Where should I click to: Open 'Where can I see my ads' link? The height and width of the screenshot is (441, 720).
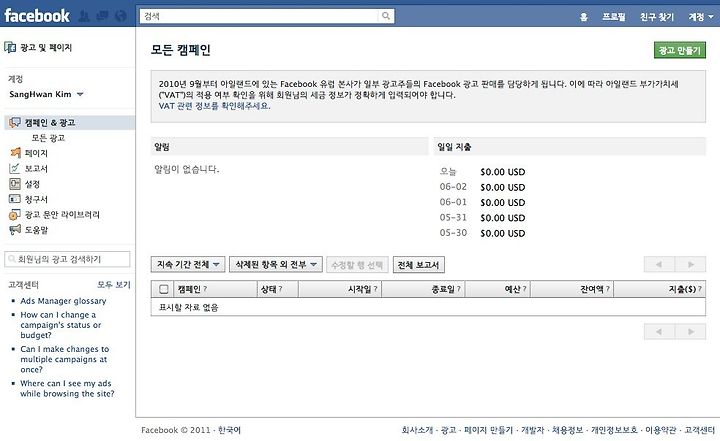pyautogui.click(x=67, y=388)
